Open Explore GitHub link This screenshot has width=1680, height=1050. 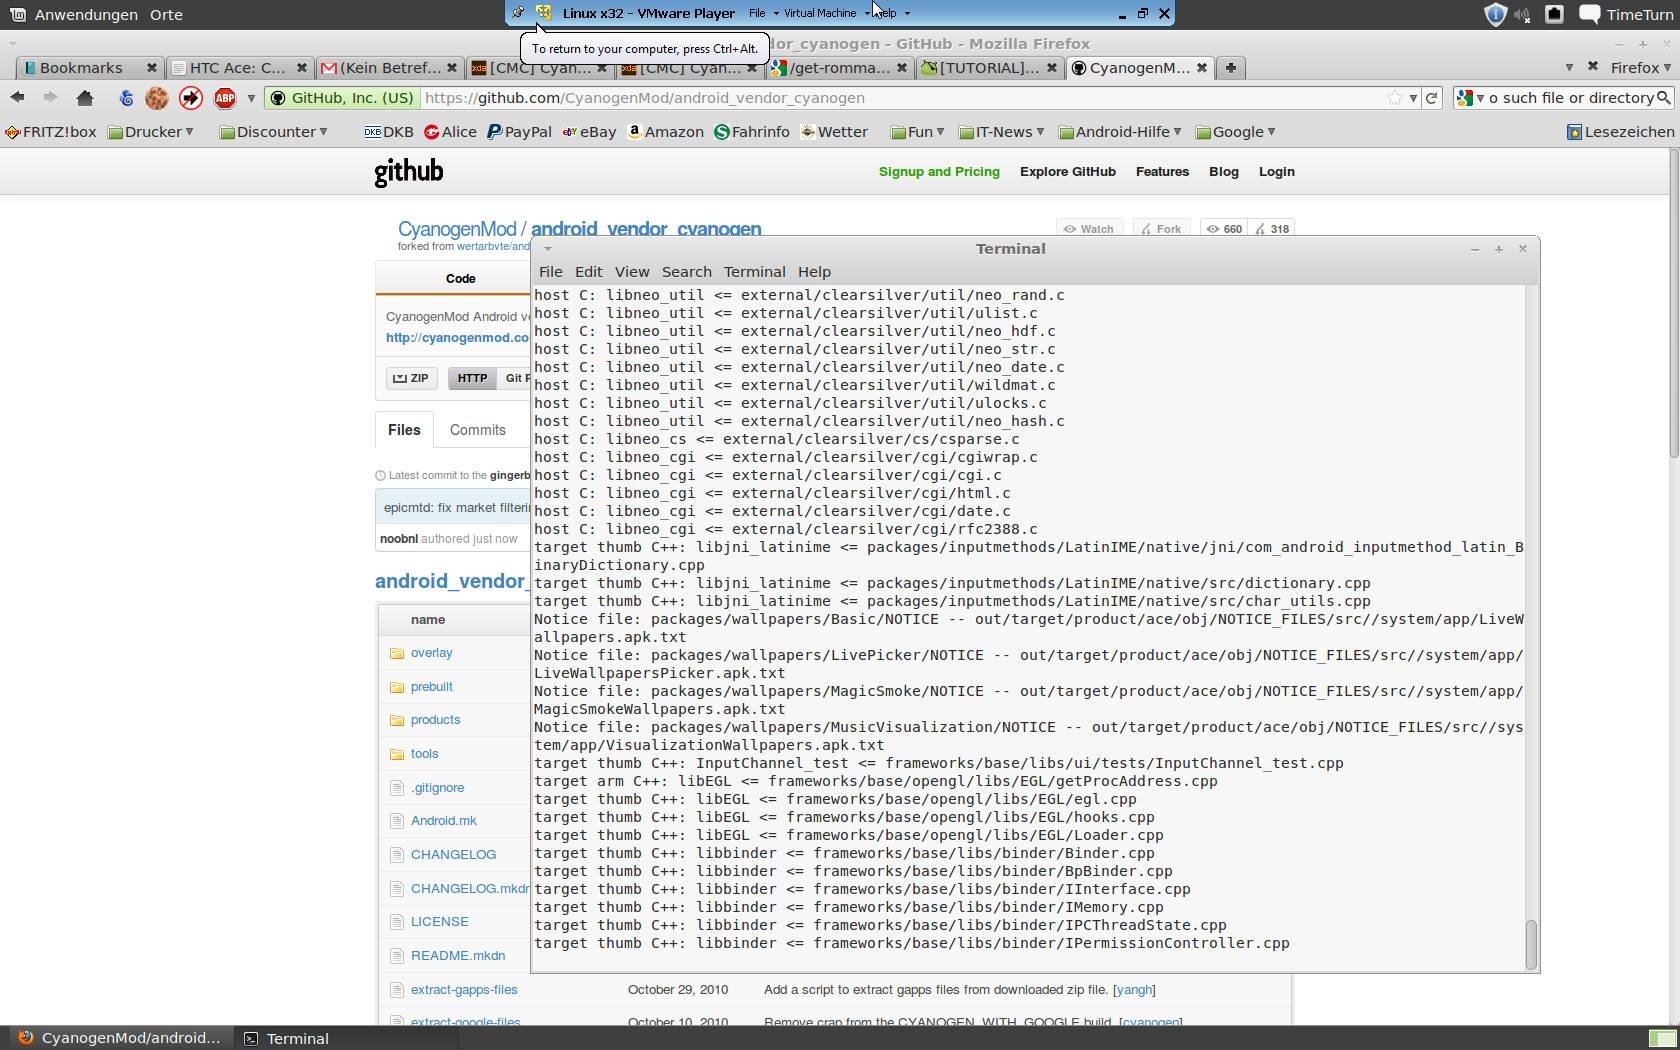click(x=1067, y=172)
